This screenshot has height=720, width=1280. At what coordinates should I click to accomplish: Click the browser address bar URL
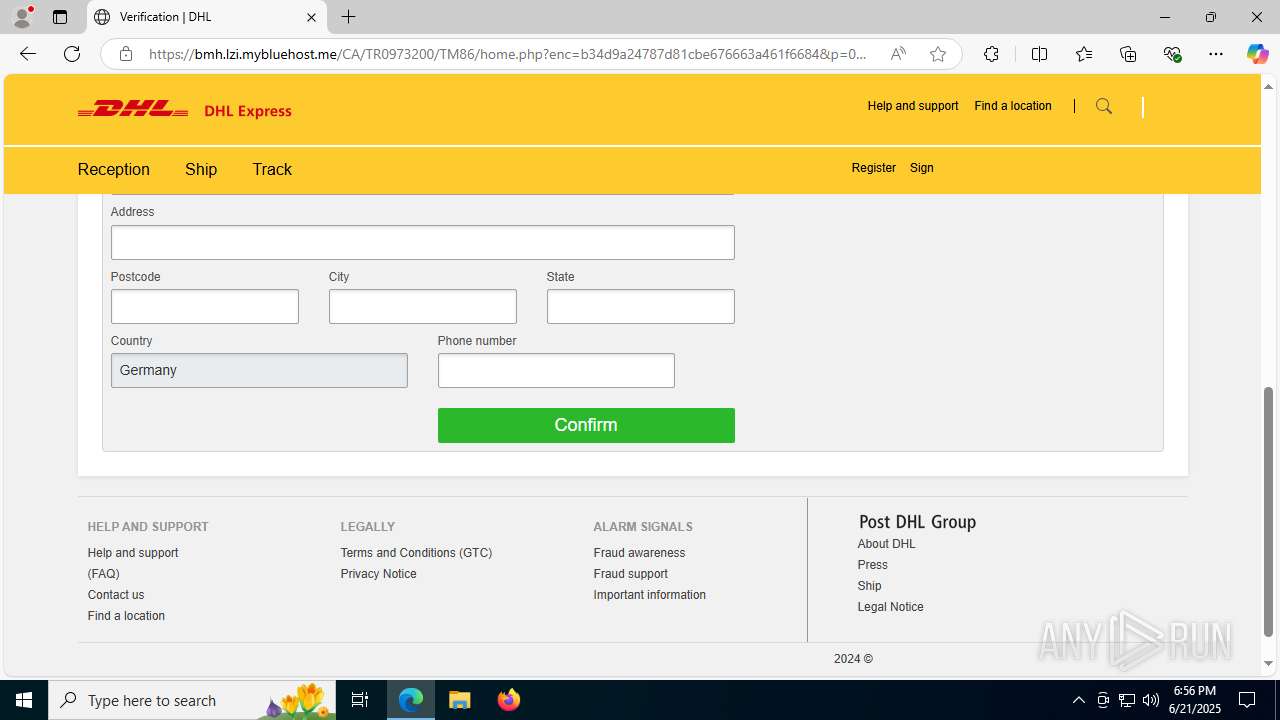(508, 54)
